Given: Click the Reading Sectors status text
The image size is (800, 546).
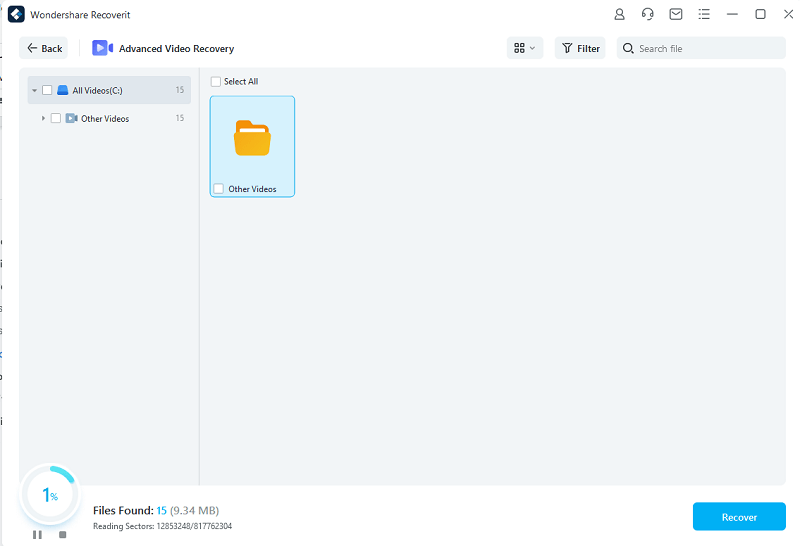Looking at the screenshot, I should tap(162, 526).
